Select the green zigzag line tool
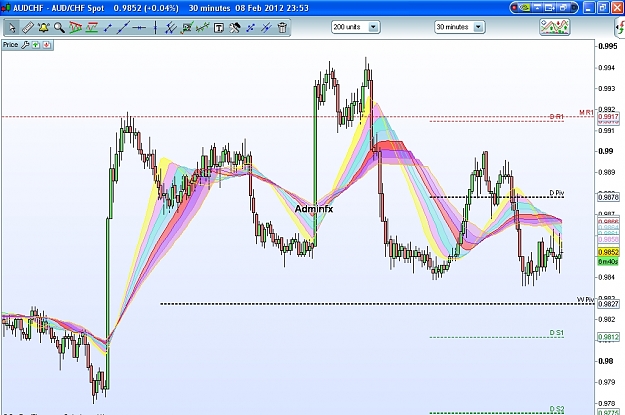Screen dimensions: 625x415 click(202, 28)
